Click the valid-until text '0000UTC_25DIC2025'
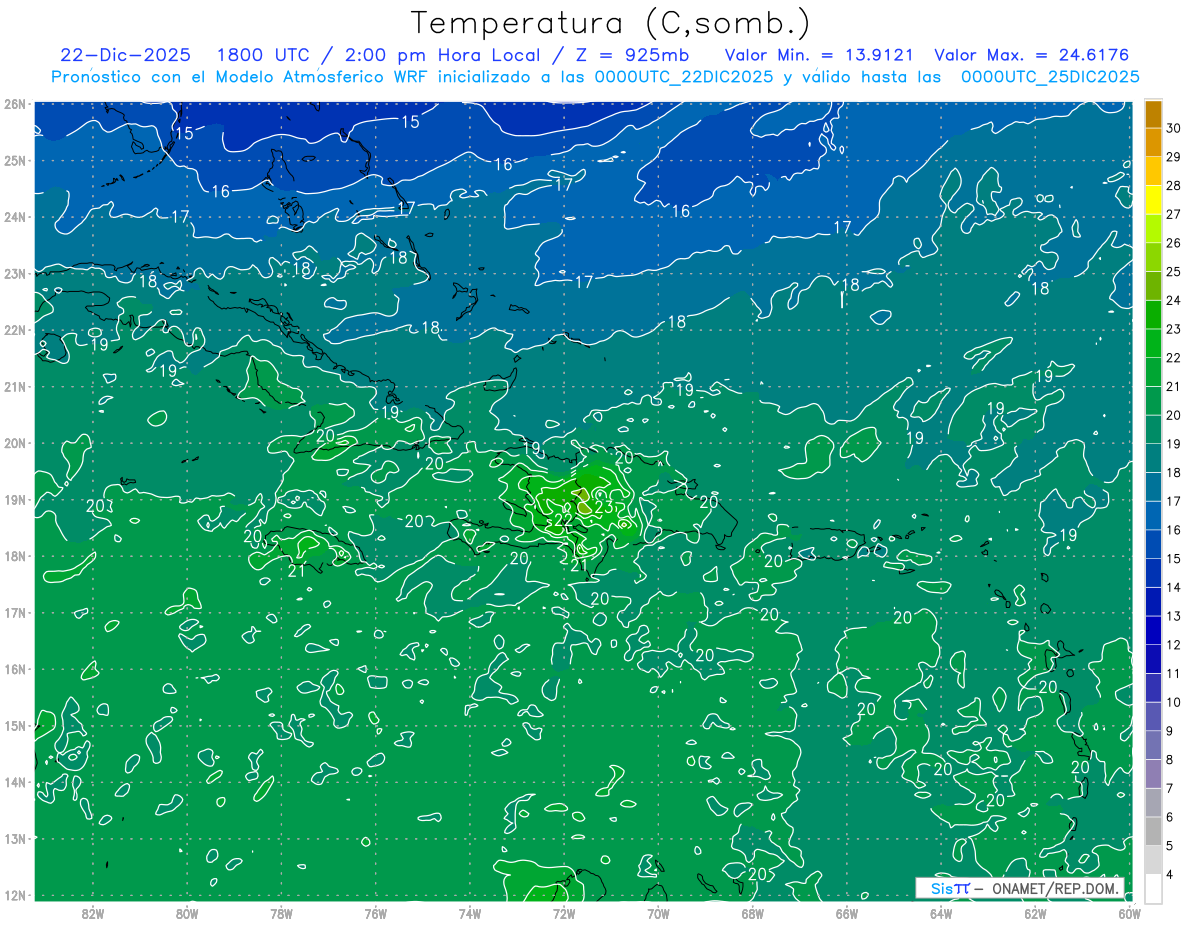1200x927 pixels. pyautogui.click(x=1050, y=77)
